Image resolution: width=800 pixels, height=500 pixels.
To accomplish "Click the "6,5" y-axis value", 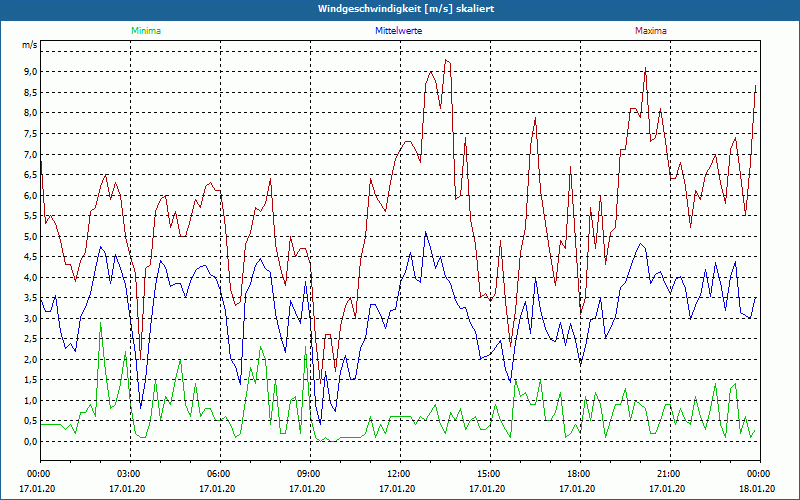I will 31,174.
